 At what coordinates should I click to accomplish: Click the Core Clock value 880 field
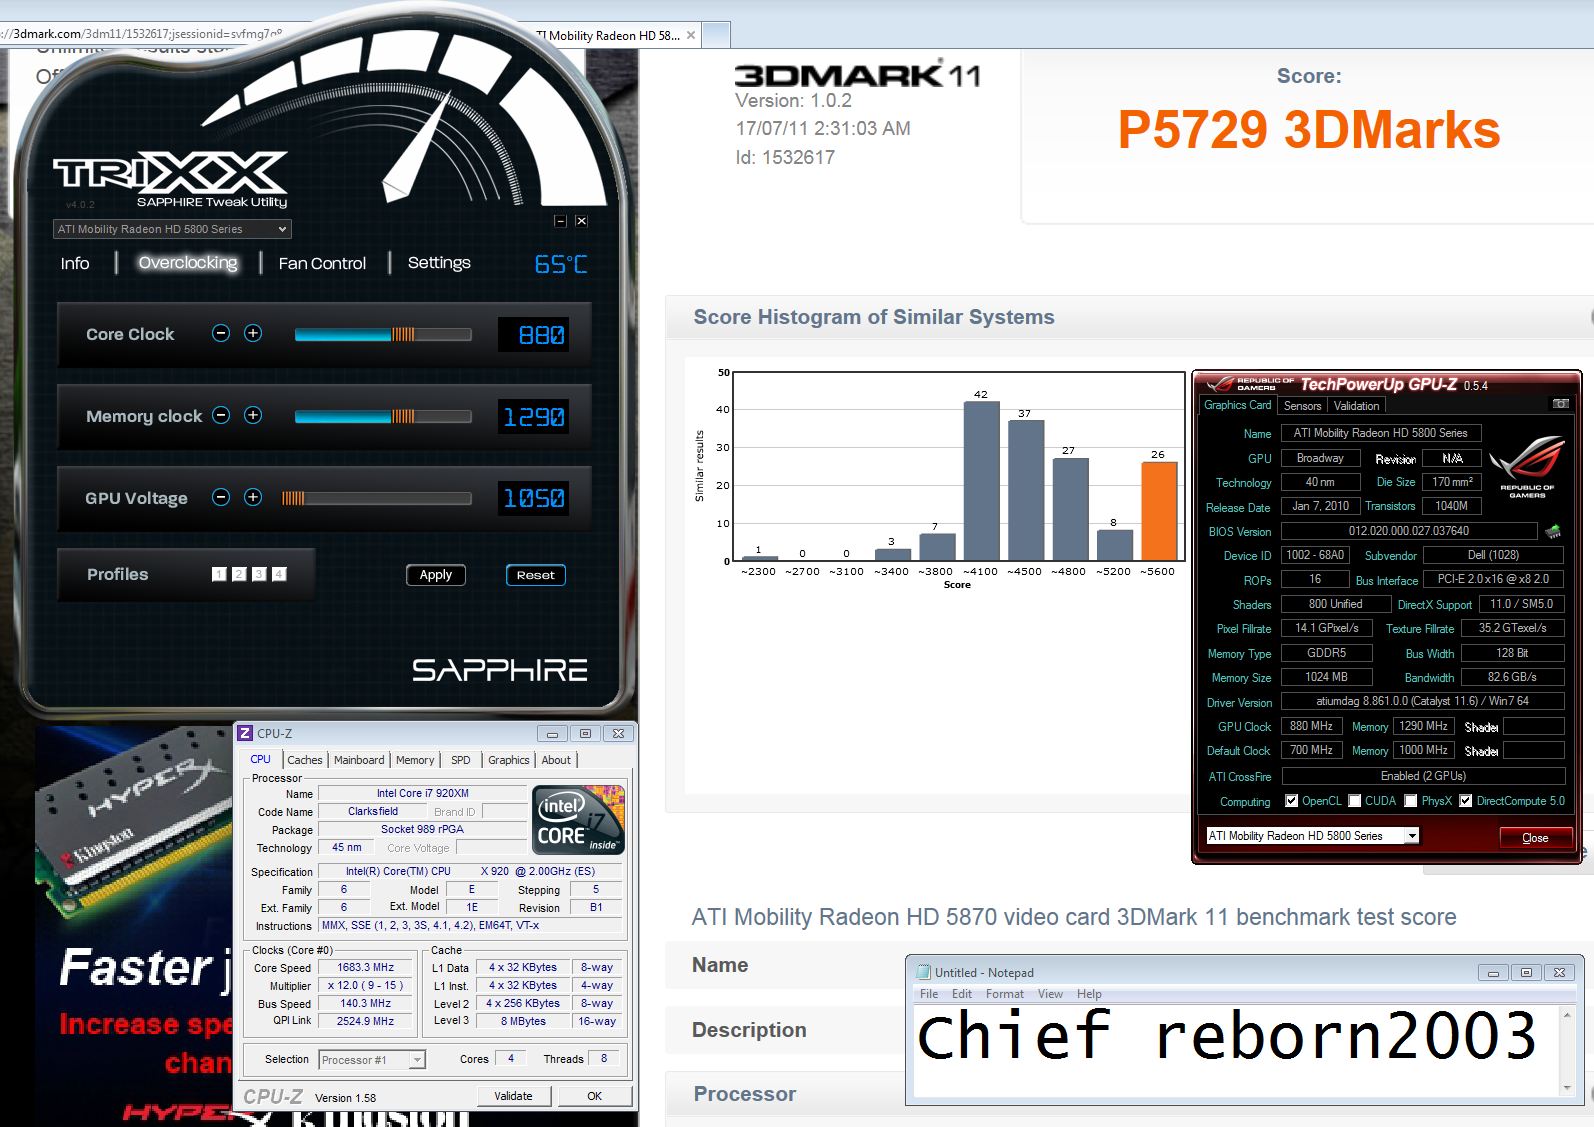coord(534,334)
